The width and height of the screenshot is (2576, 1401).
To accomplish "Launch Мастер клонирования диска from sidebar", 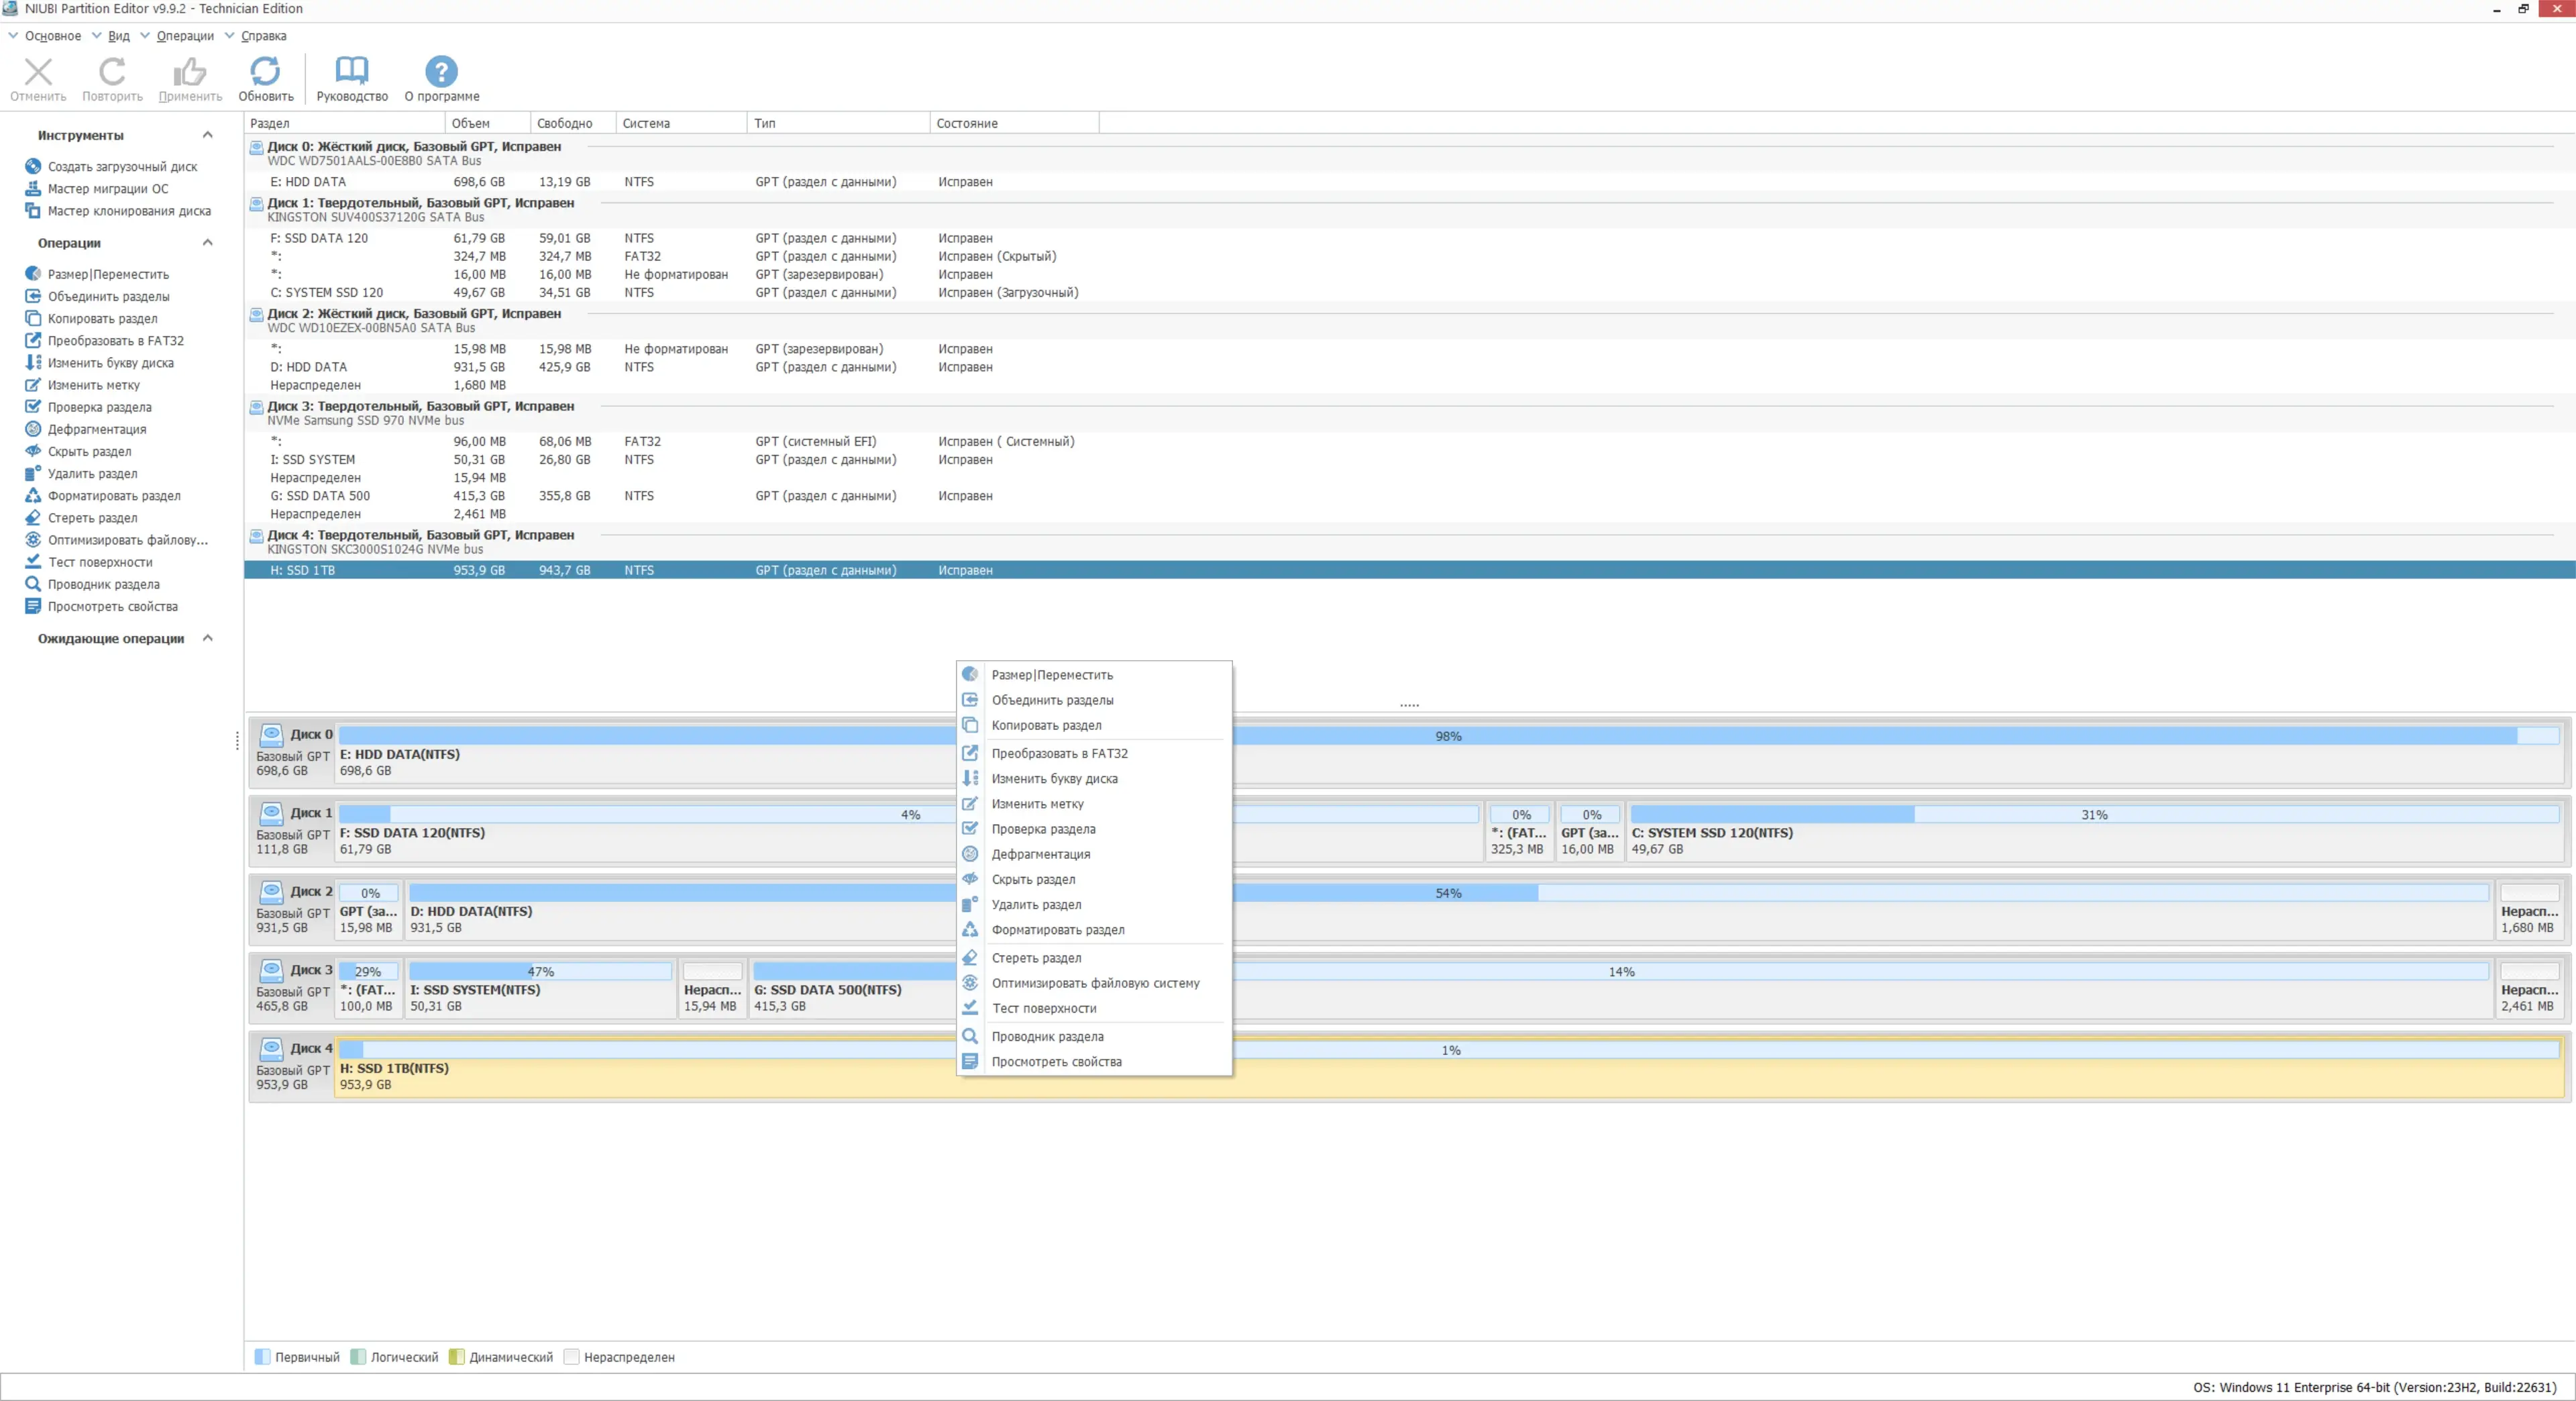I will pyautogui.click(x=129, y=211).
